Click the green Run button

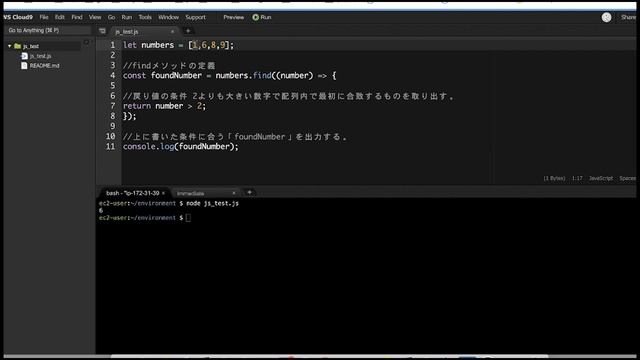point(262,17)
